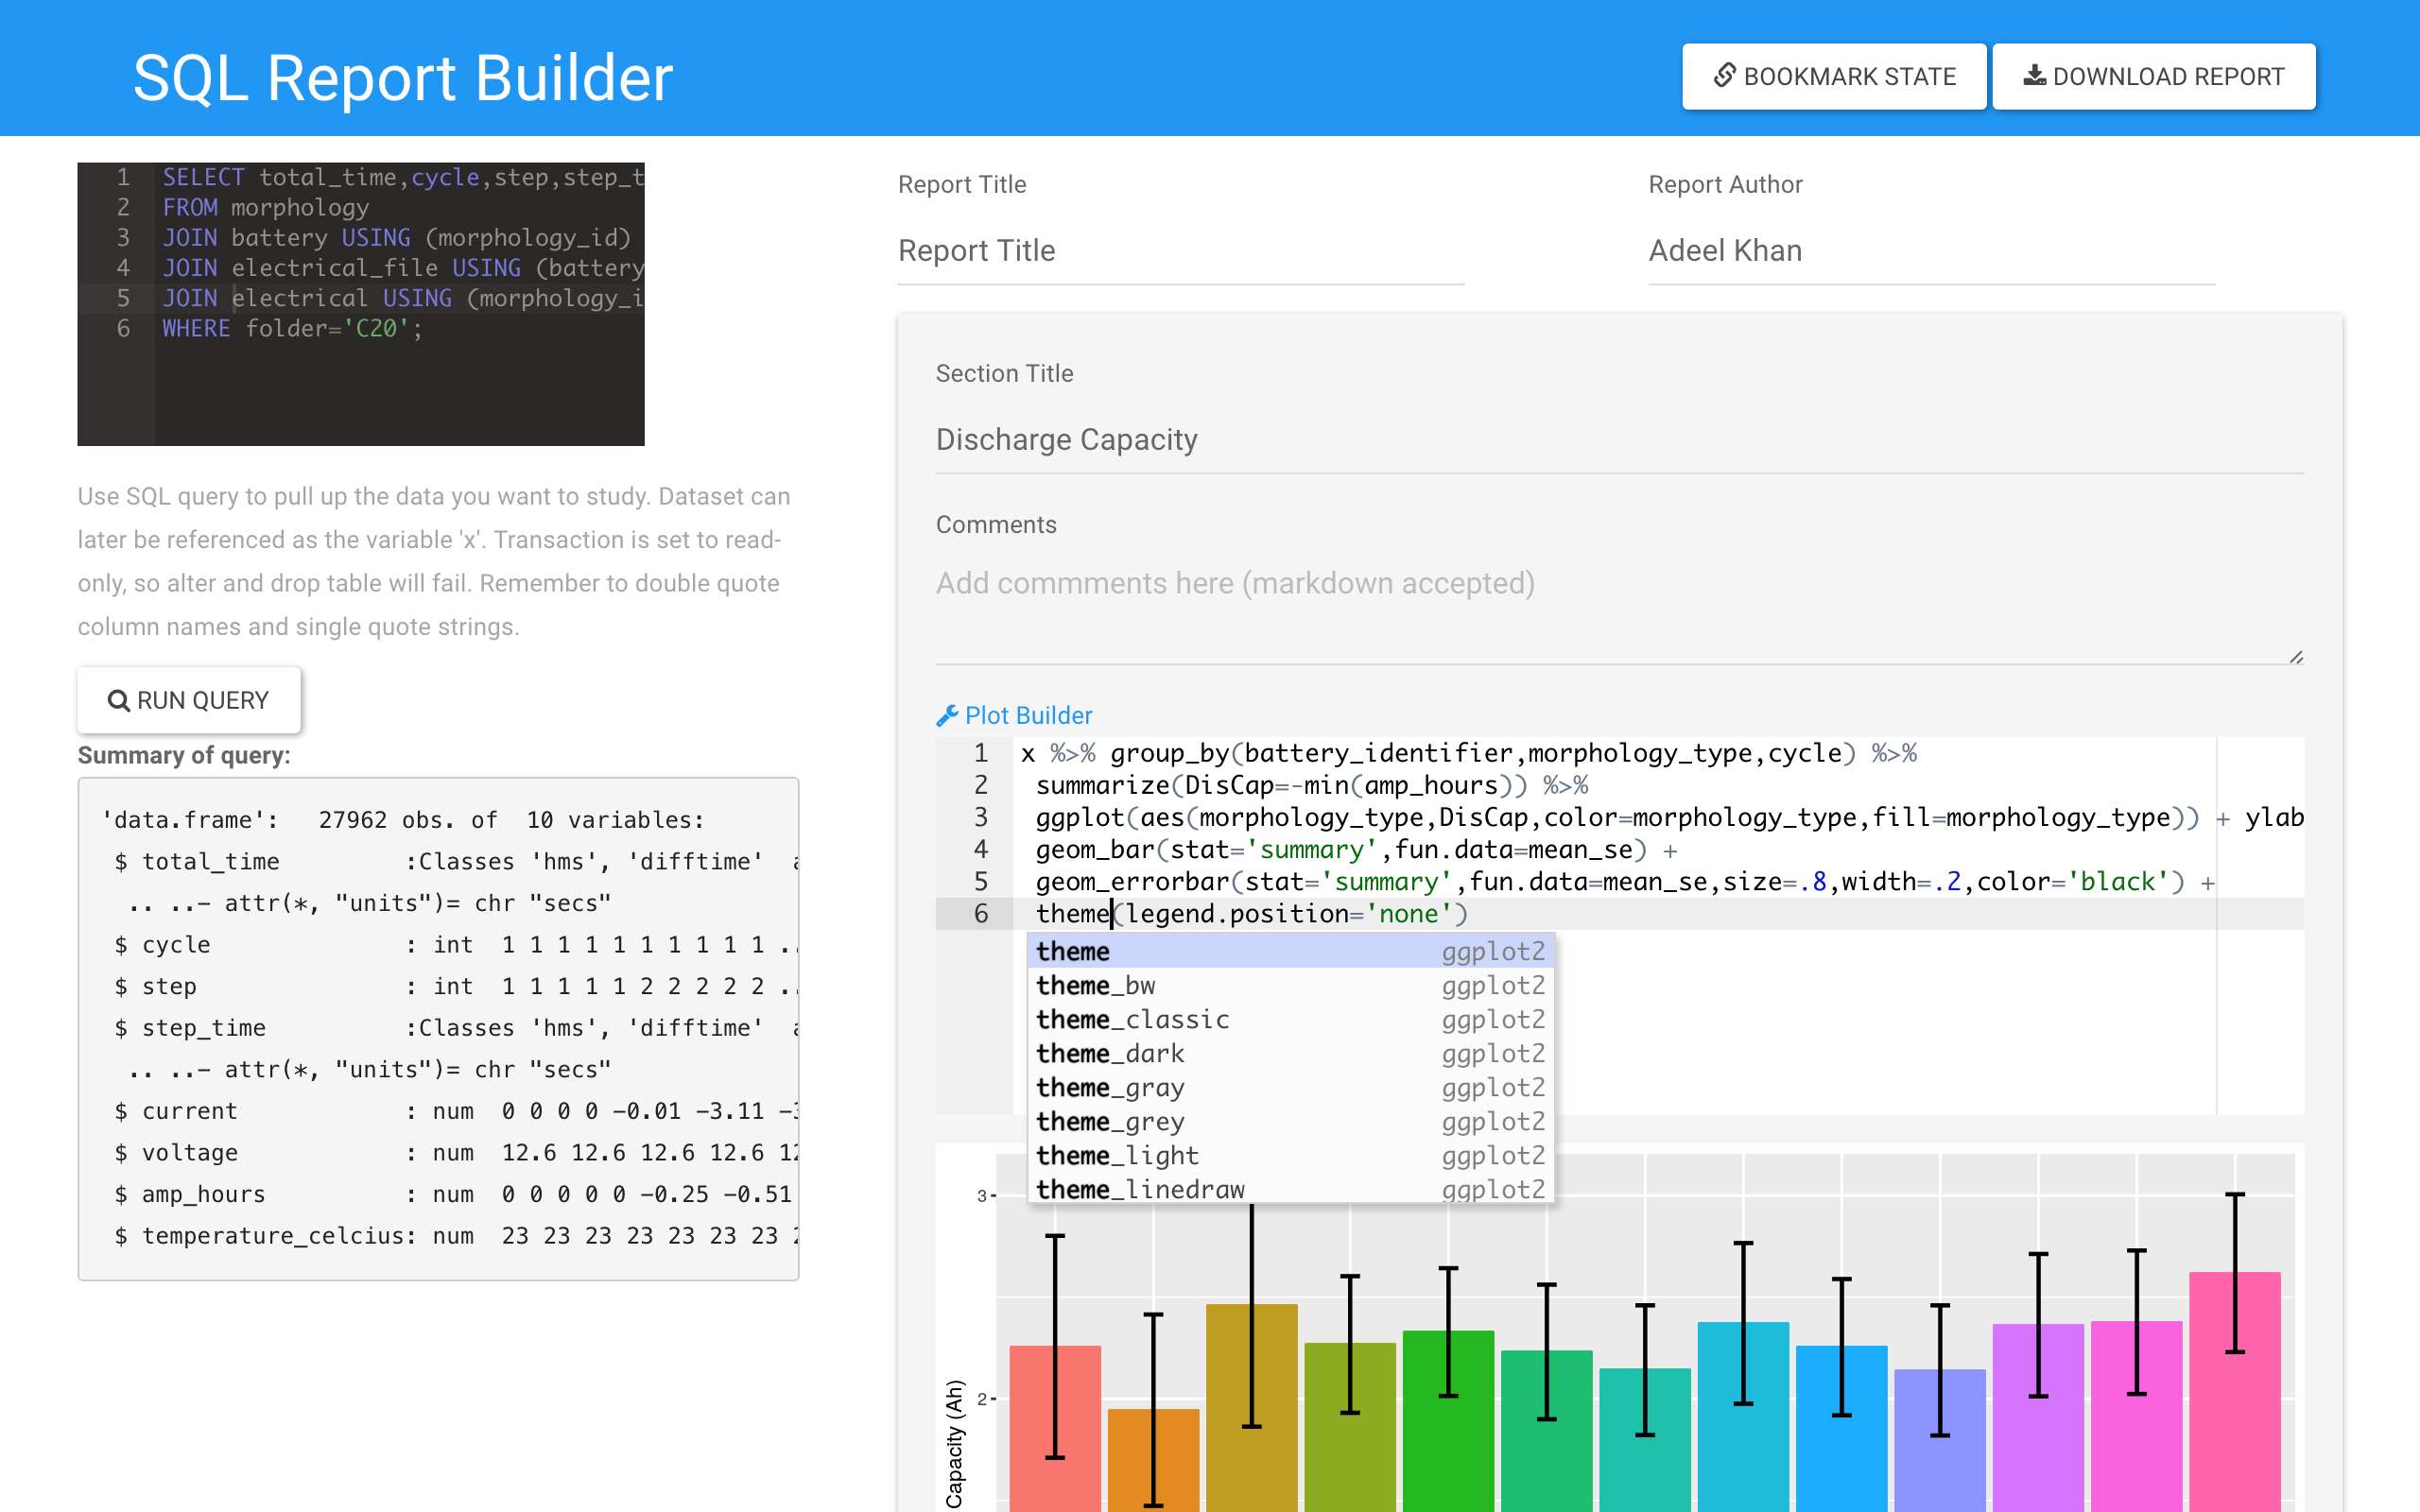Select the theme_bw autocomplete option
The width and height of the screenshot is (2420, 1512).
pos(1286,984)
